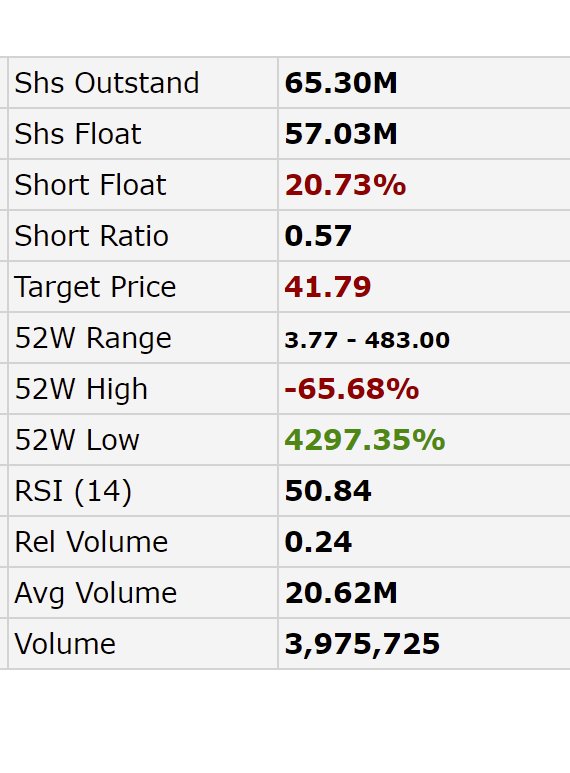The width and height of the screenshot is (570, 773).
Task: Click the Short Float label
Action: [91, 185]
